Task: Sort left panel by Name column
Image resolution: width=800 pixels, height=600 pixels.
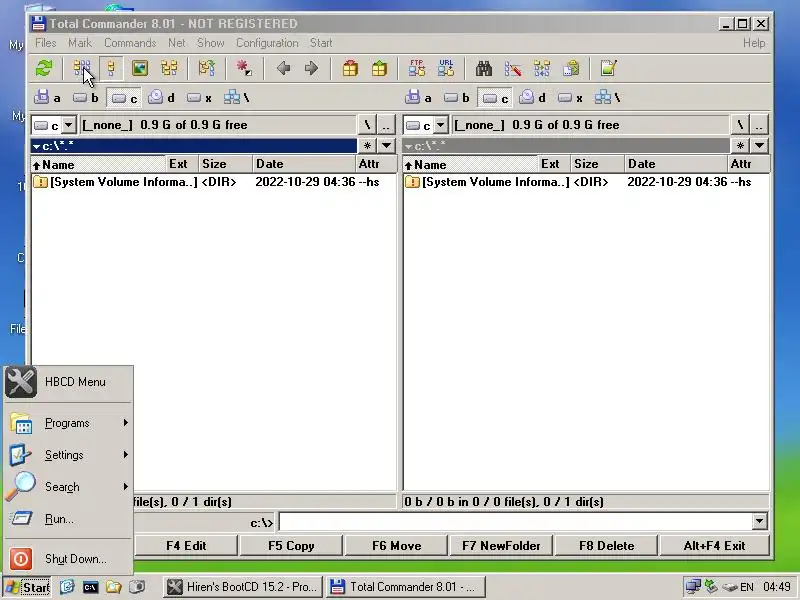Action: [98, 164]
